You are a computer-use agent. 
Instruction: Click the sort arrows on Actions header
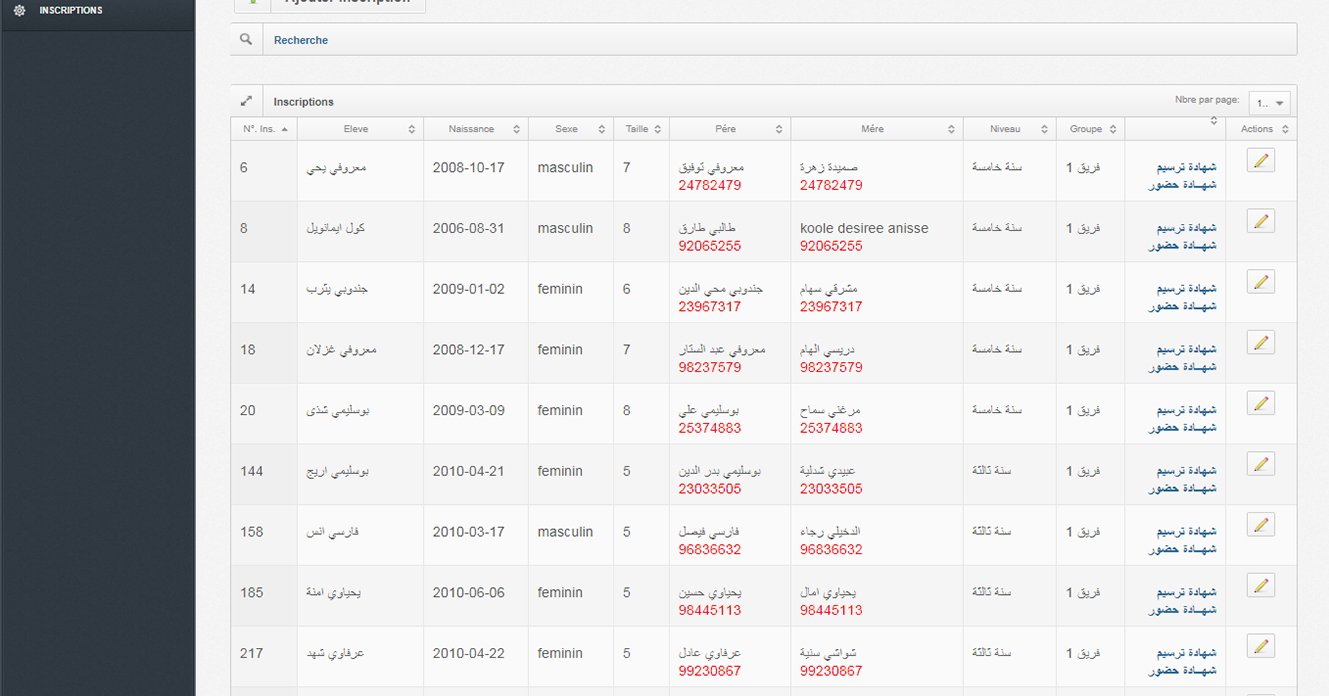pyautogui.click(x=1285, y=129)
